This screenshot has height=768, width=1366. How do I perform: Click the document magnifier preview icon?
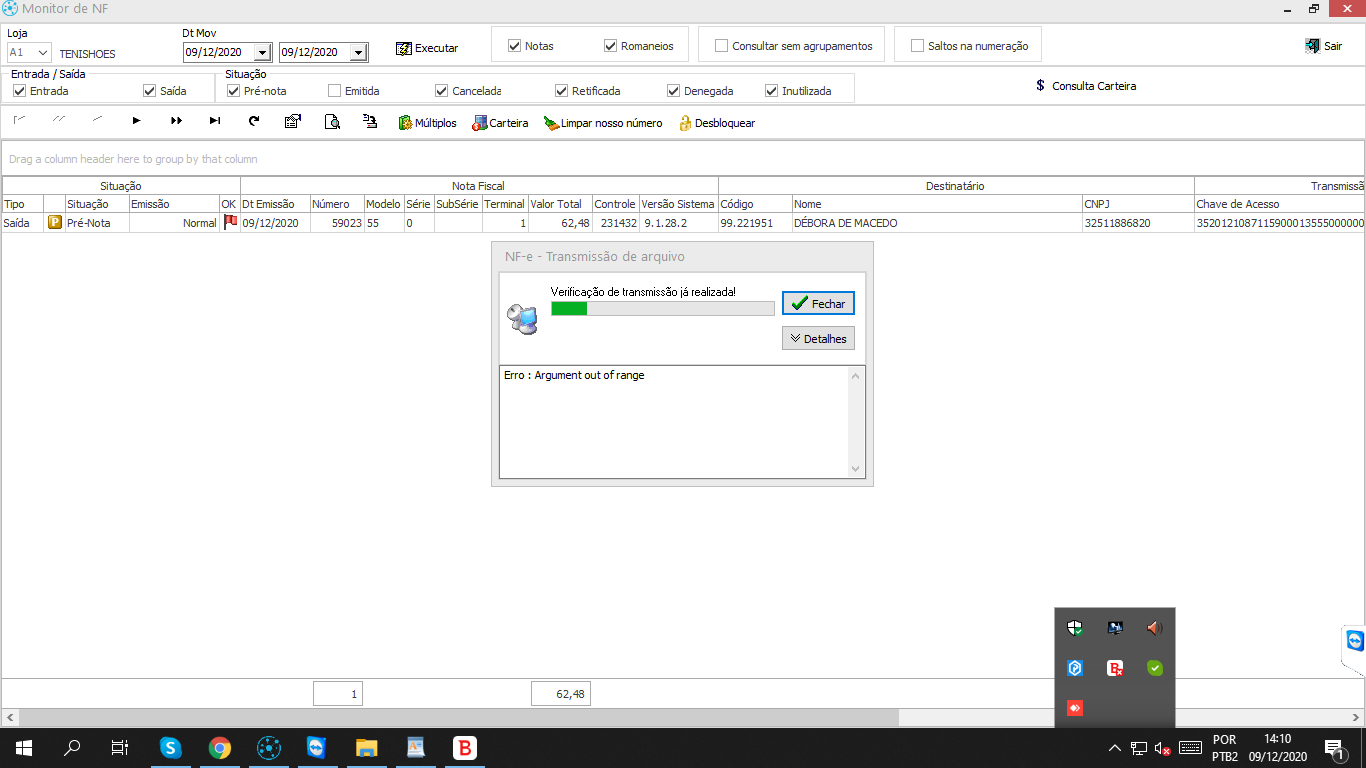click(x=332, y=121)
